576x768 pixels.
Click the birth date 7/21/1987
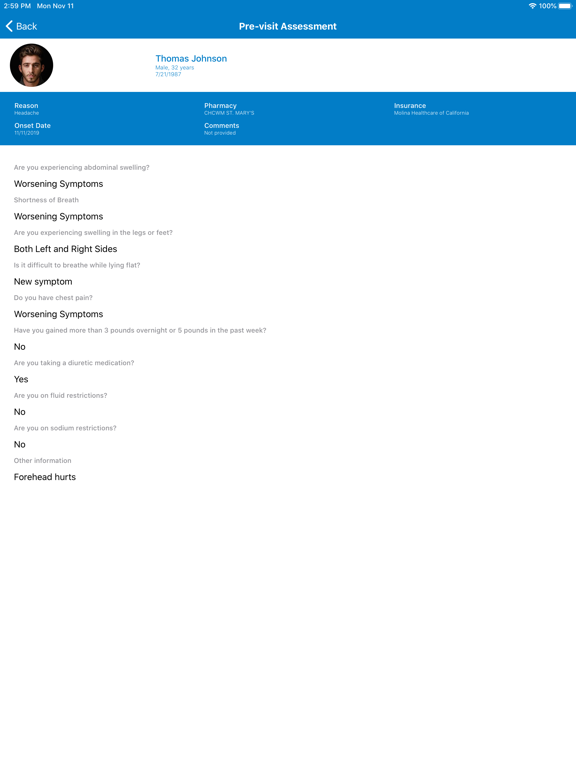pos(168,74)
